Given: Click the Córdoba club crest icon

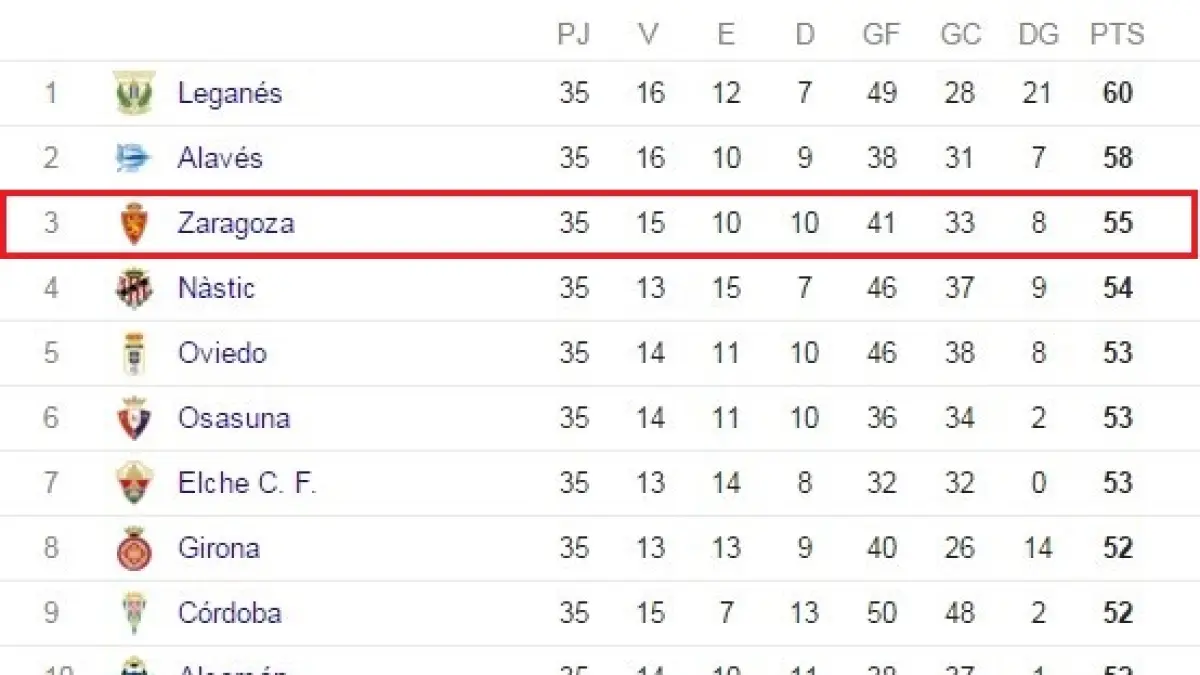Looking at the screenshot, I should tap(133, 613).
